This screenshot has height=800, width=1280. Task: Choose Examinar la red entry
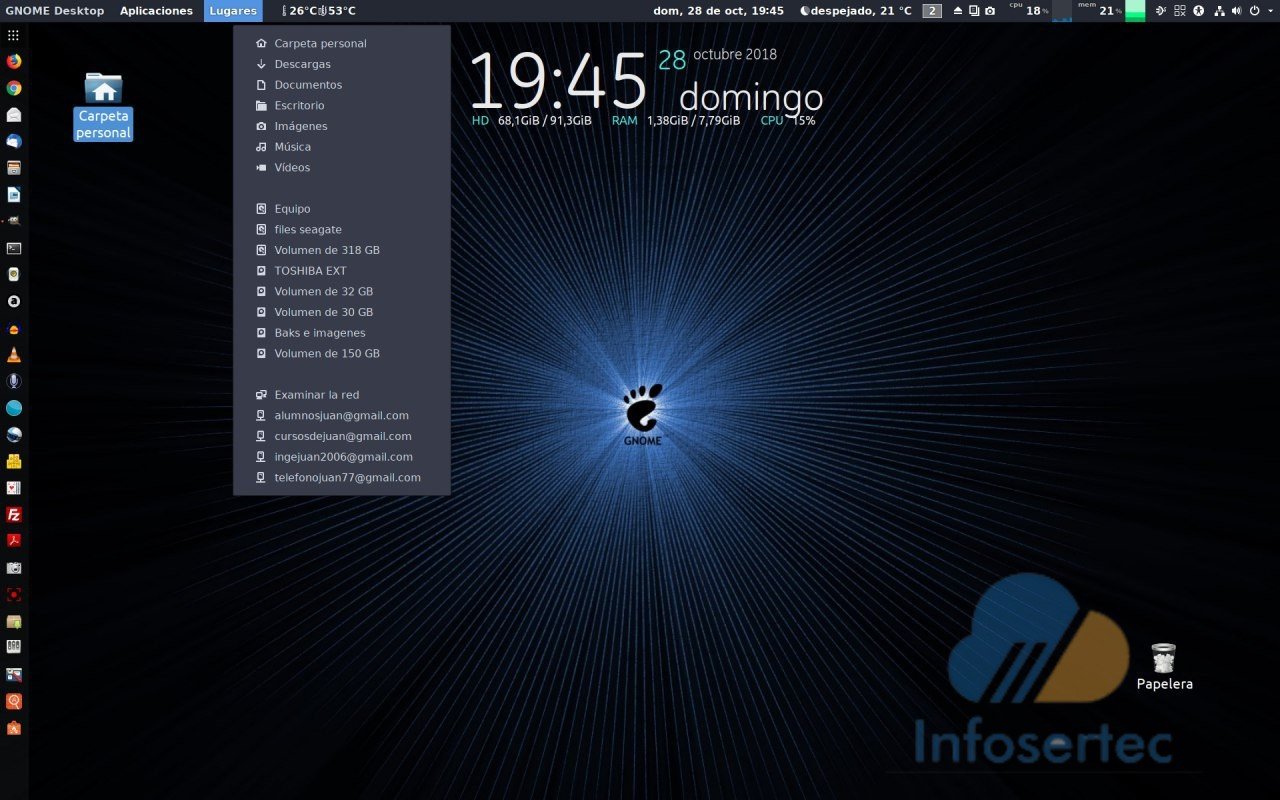[x=316, y=395]
